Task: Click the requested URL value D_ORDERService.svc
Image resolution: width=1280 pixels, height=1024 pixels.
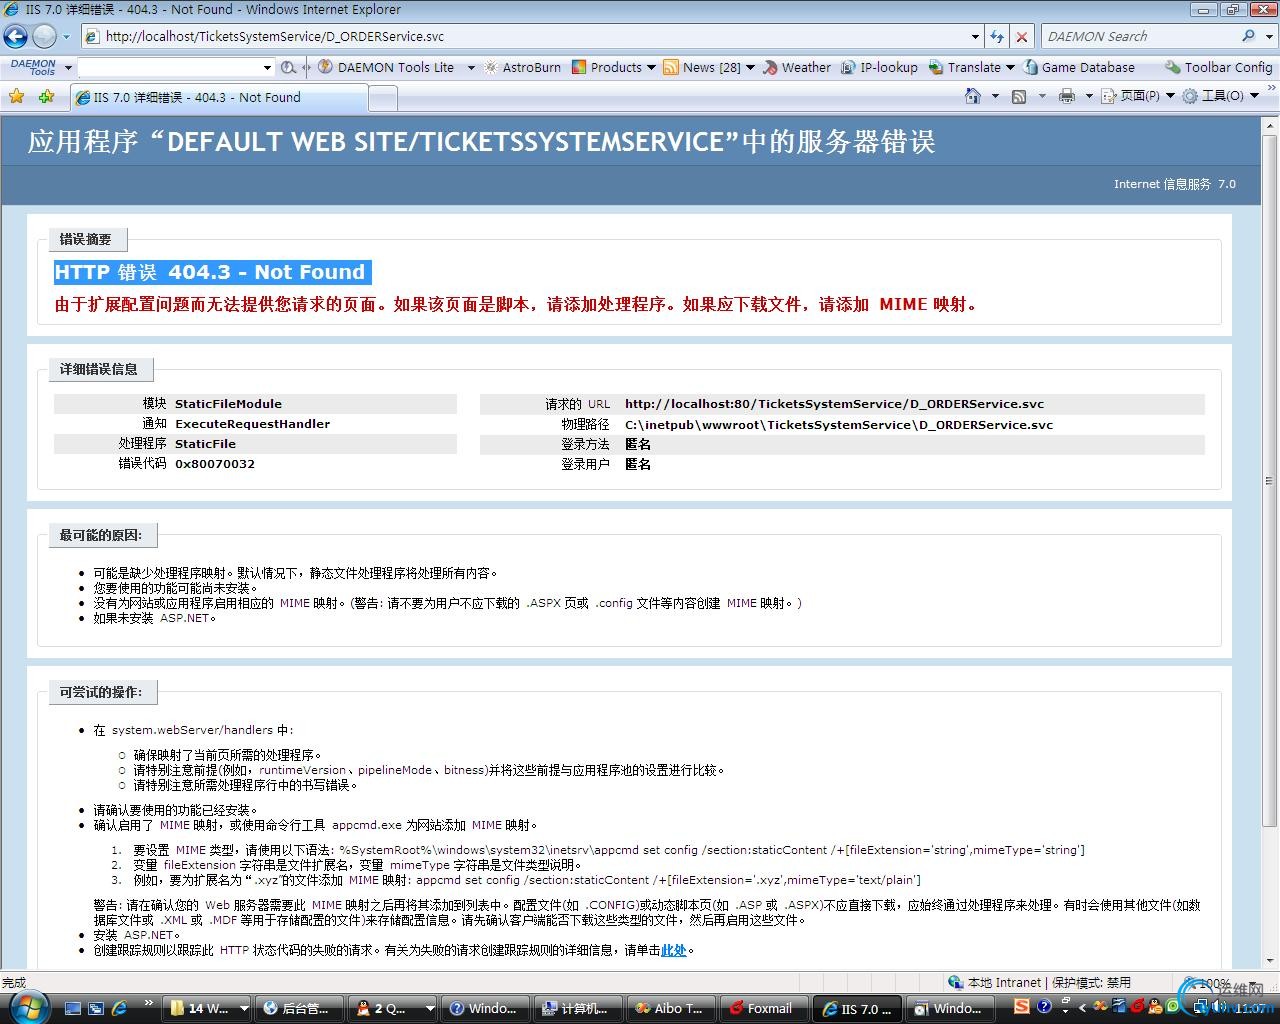Action: 834,404
